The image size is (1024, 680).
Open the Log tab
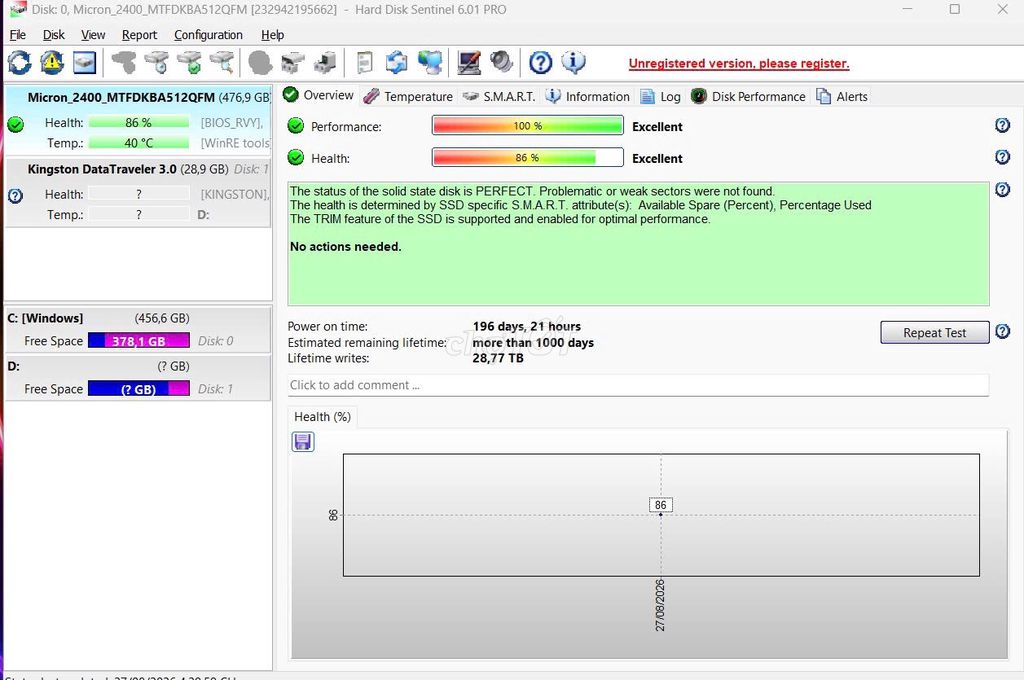660,96
